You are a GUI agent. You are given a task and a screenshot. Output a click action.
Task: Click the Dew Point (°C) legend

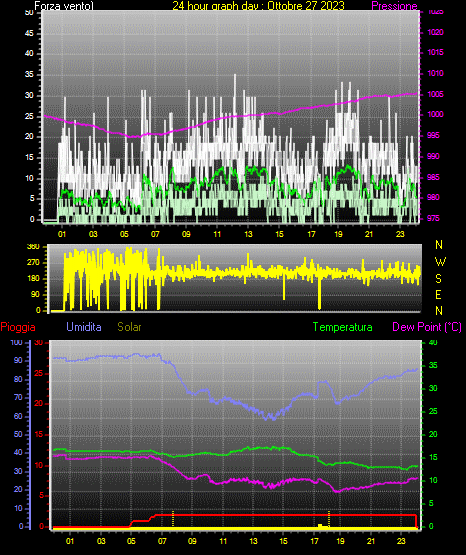click(x=427, y=327)
